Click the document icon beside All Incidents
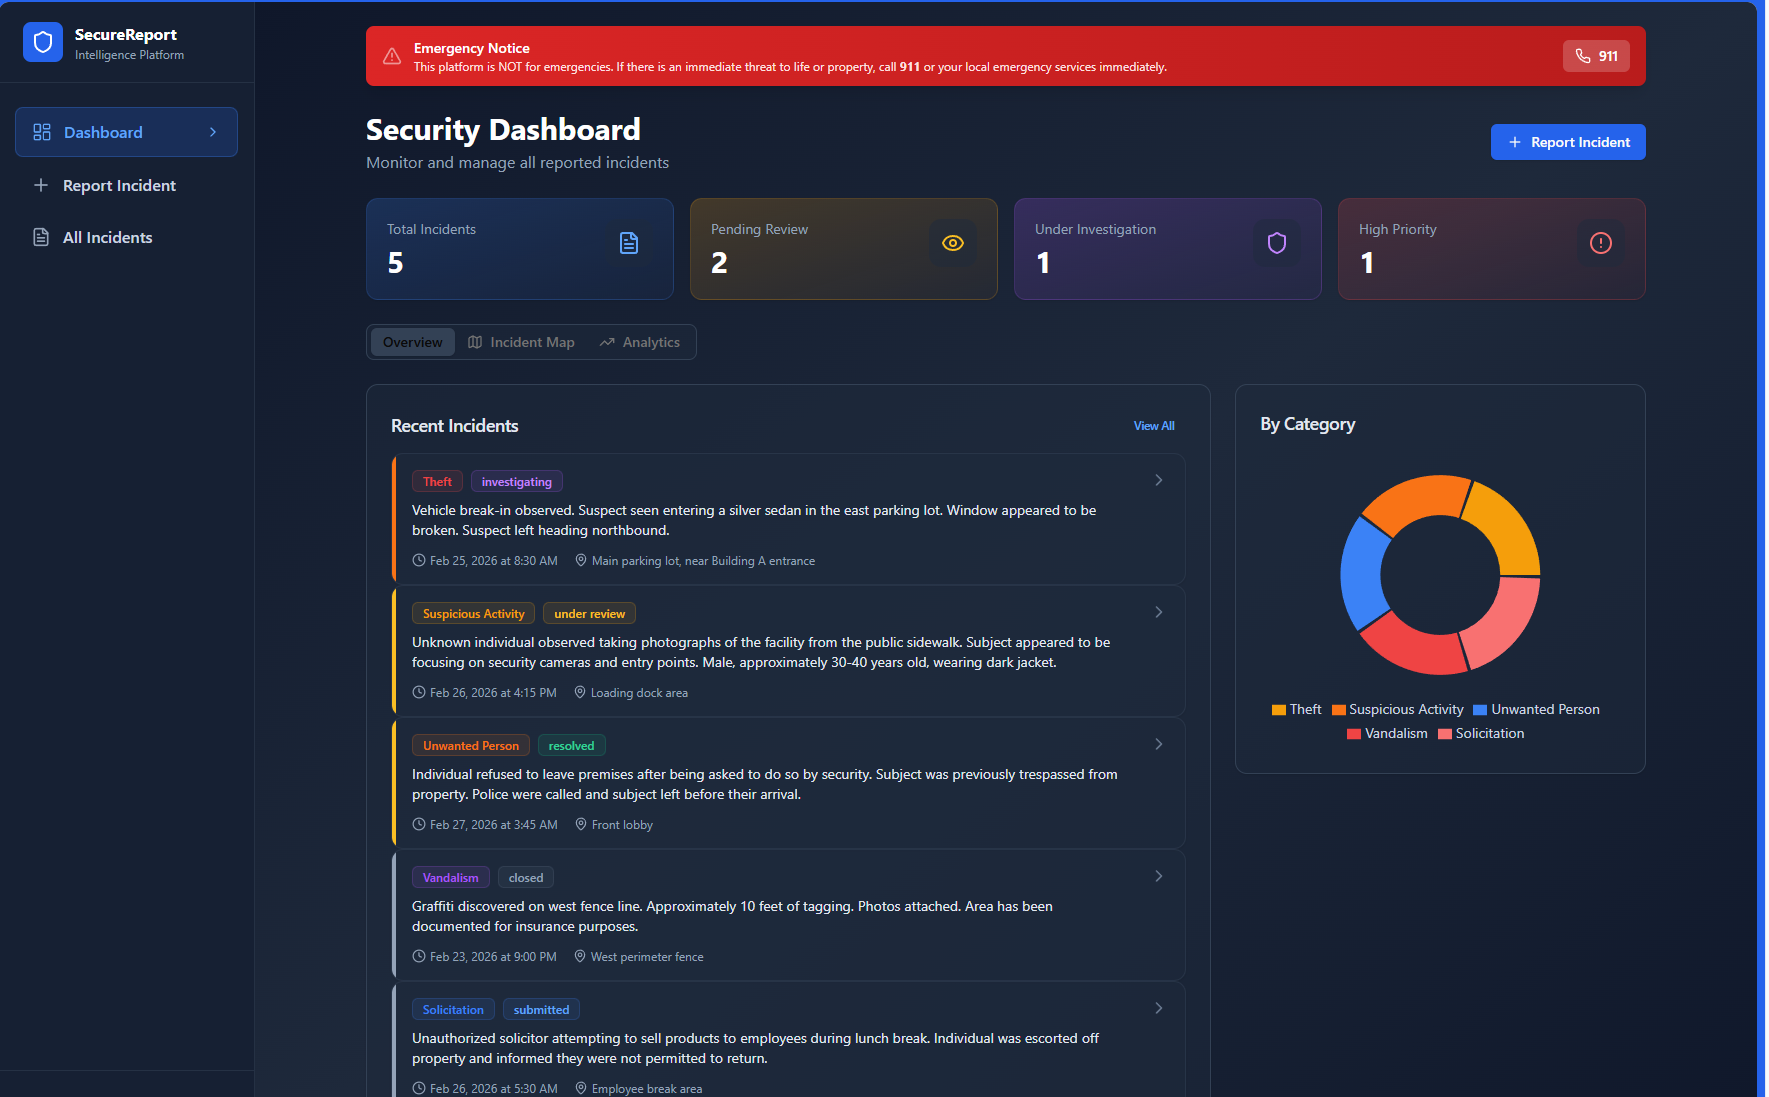Image resolution: width=1769 pixels, height=1097 pixels. [41, 237]
